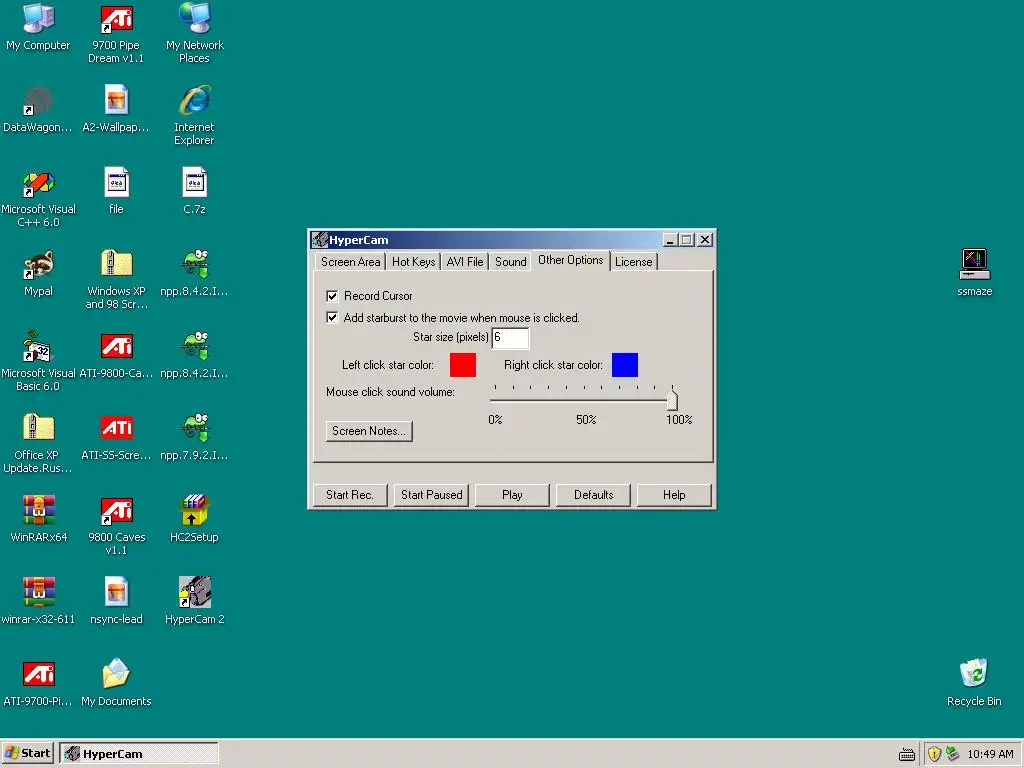Image resolution: width=1024 pixels, height=768 pixels.
Task: Select the Other Options tab
Action: (x=570, y=260)
